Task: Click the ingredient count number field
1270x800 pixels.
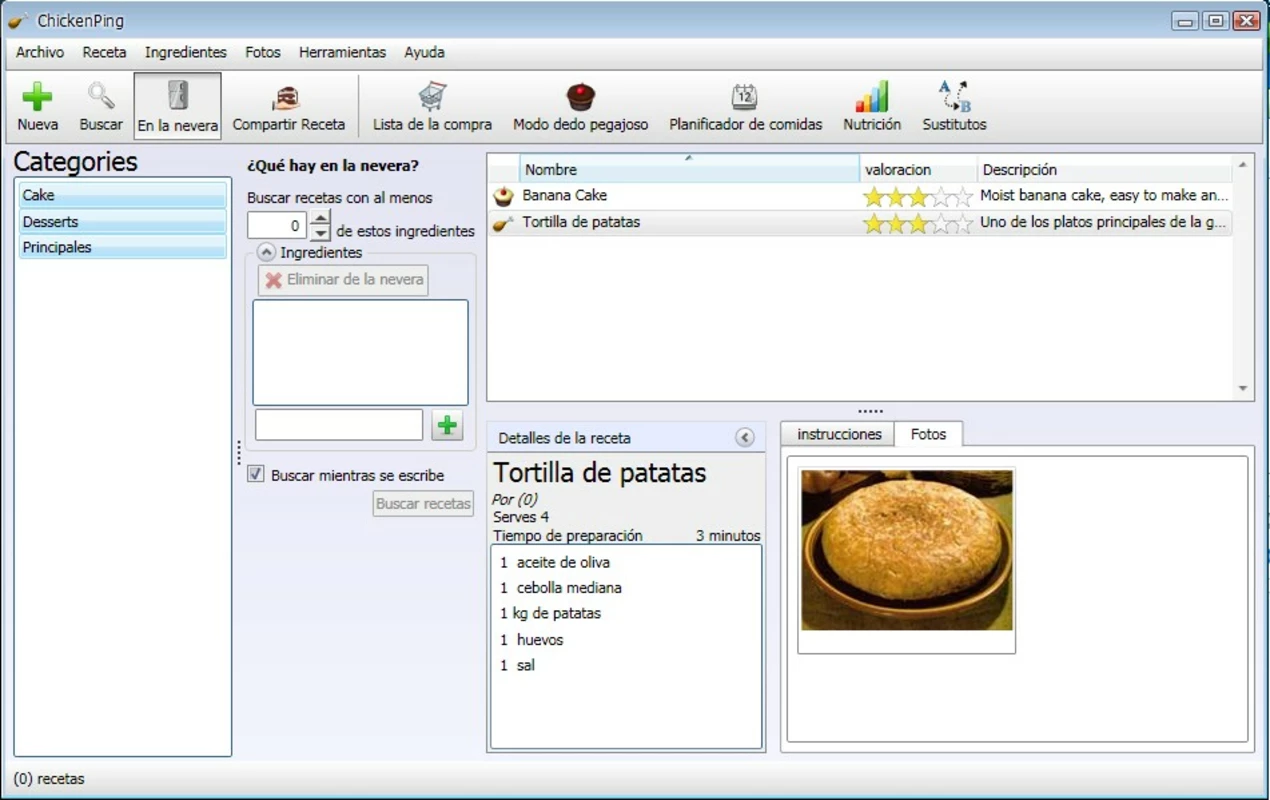Action: click(x=278, y=226)
